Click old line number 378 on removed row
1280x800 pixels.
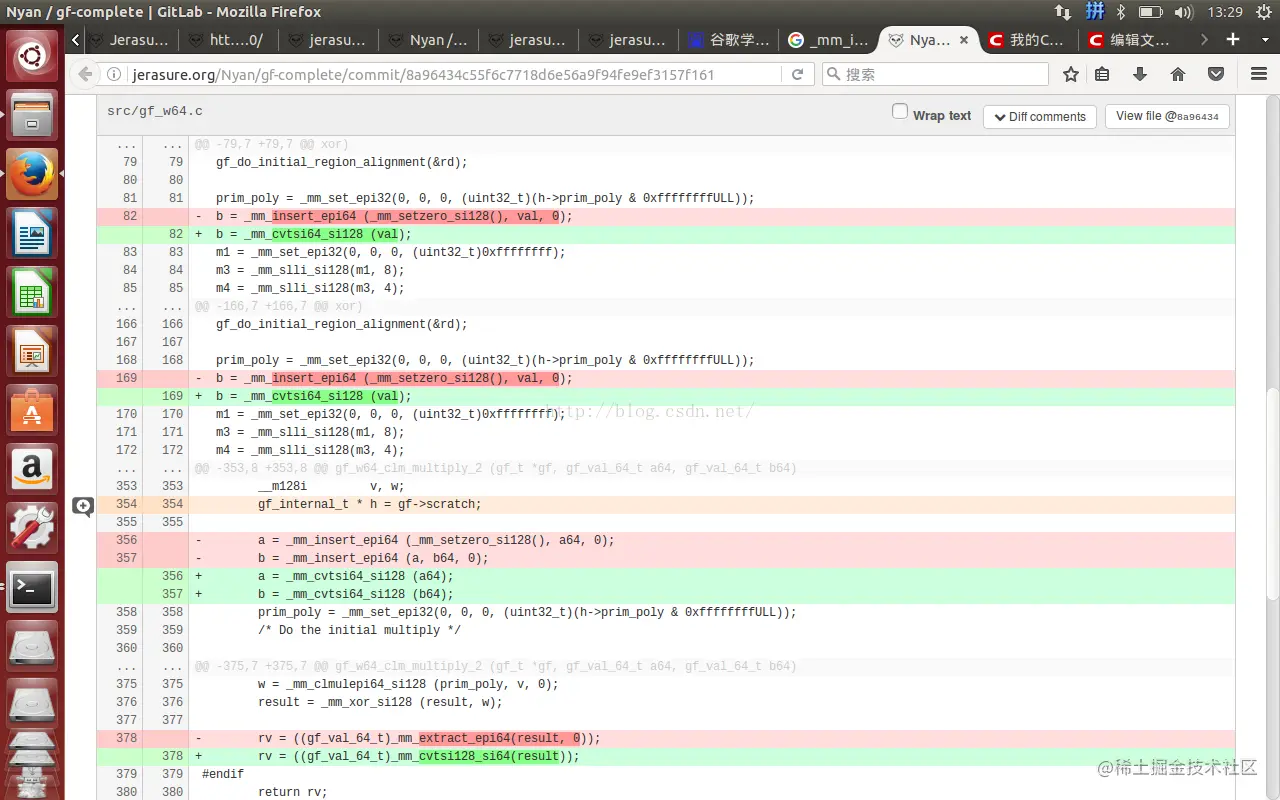click(x=126, y=738)
